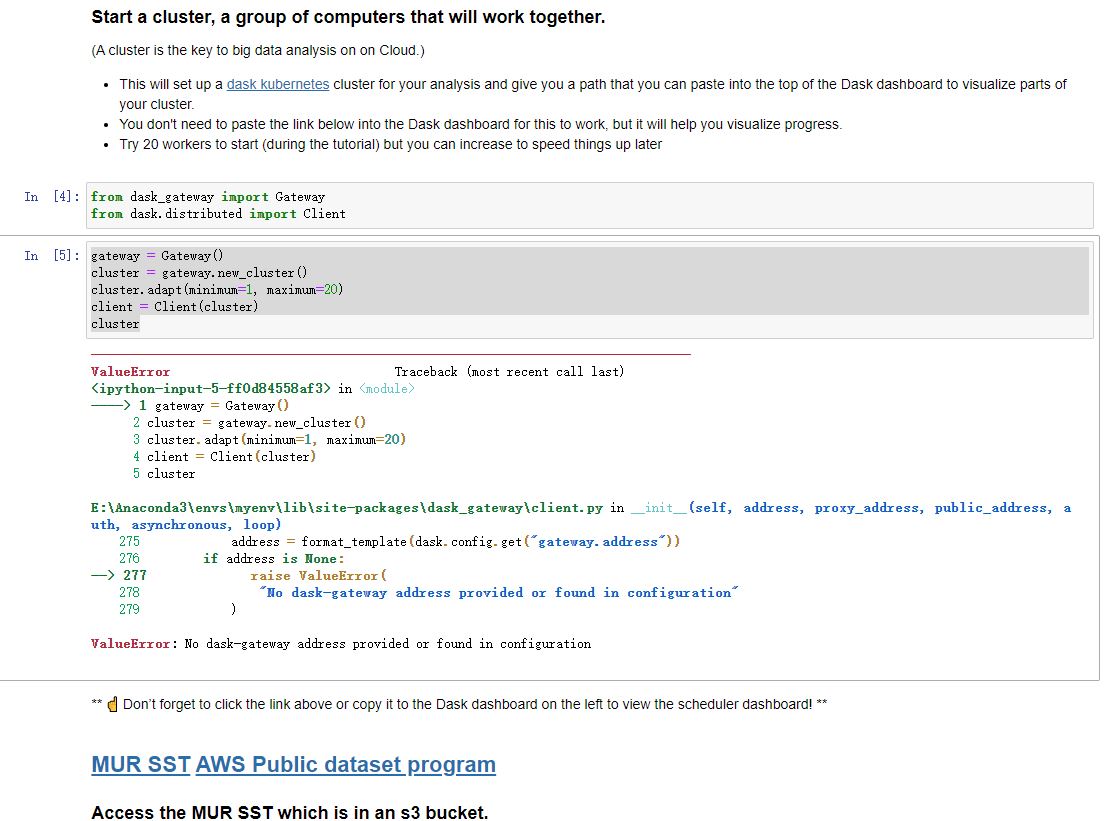Screen dimensions: 1109x821
Task: Click the gateway = Gateway() code line
Action: 157,256
